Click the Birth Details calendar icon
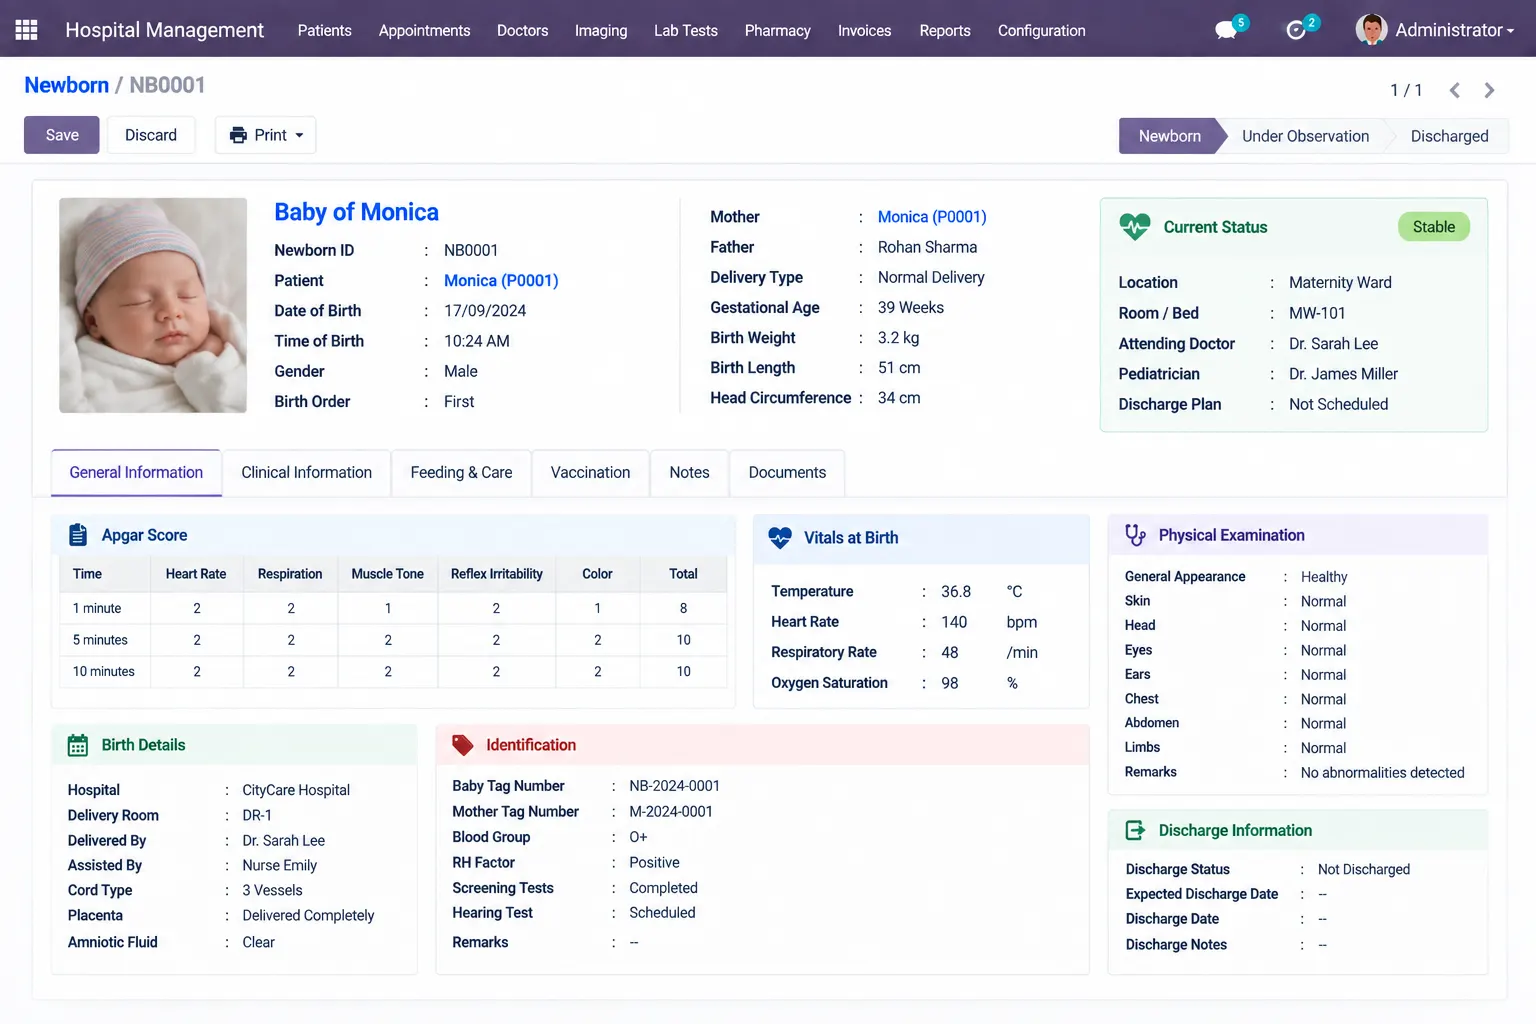Image resolution: width=1536 pixels, height=1024 pixels. (x=78, y=745)
